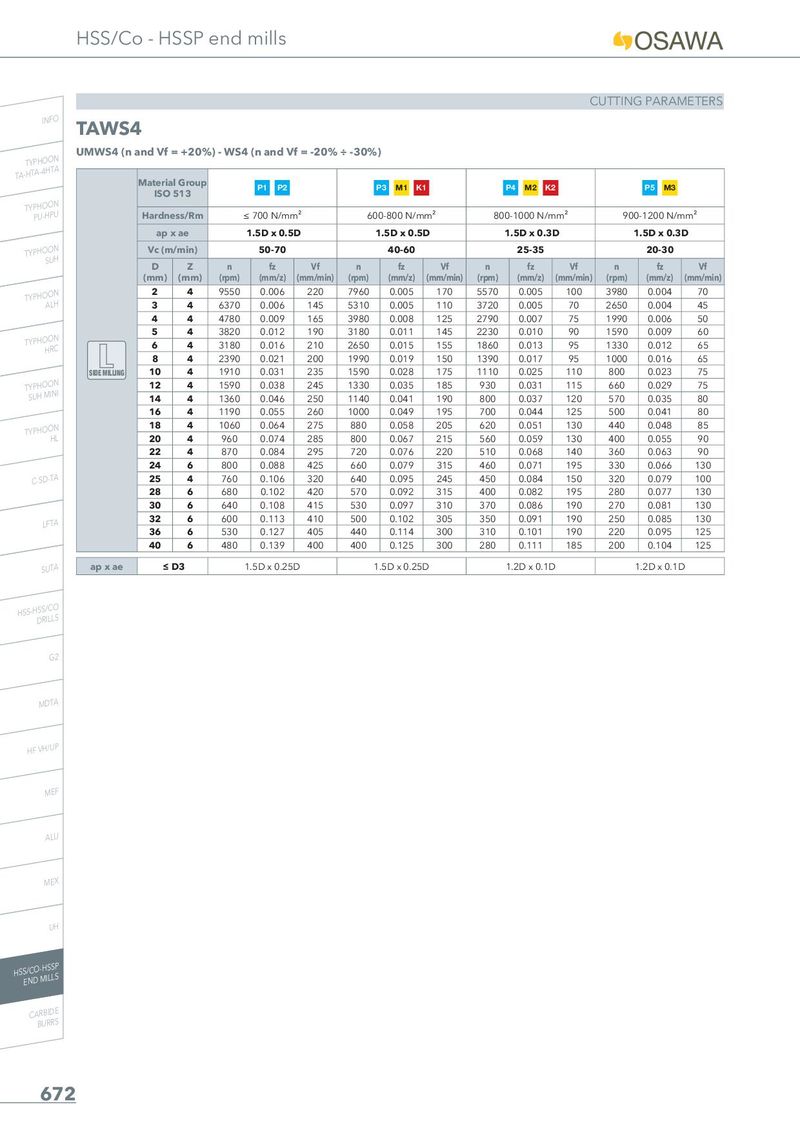
Task: Click feed value '0.139'
Action: [272, 546]
